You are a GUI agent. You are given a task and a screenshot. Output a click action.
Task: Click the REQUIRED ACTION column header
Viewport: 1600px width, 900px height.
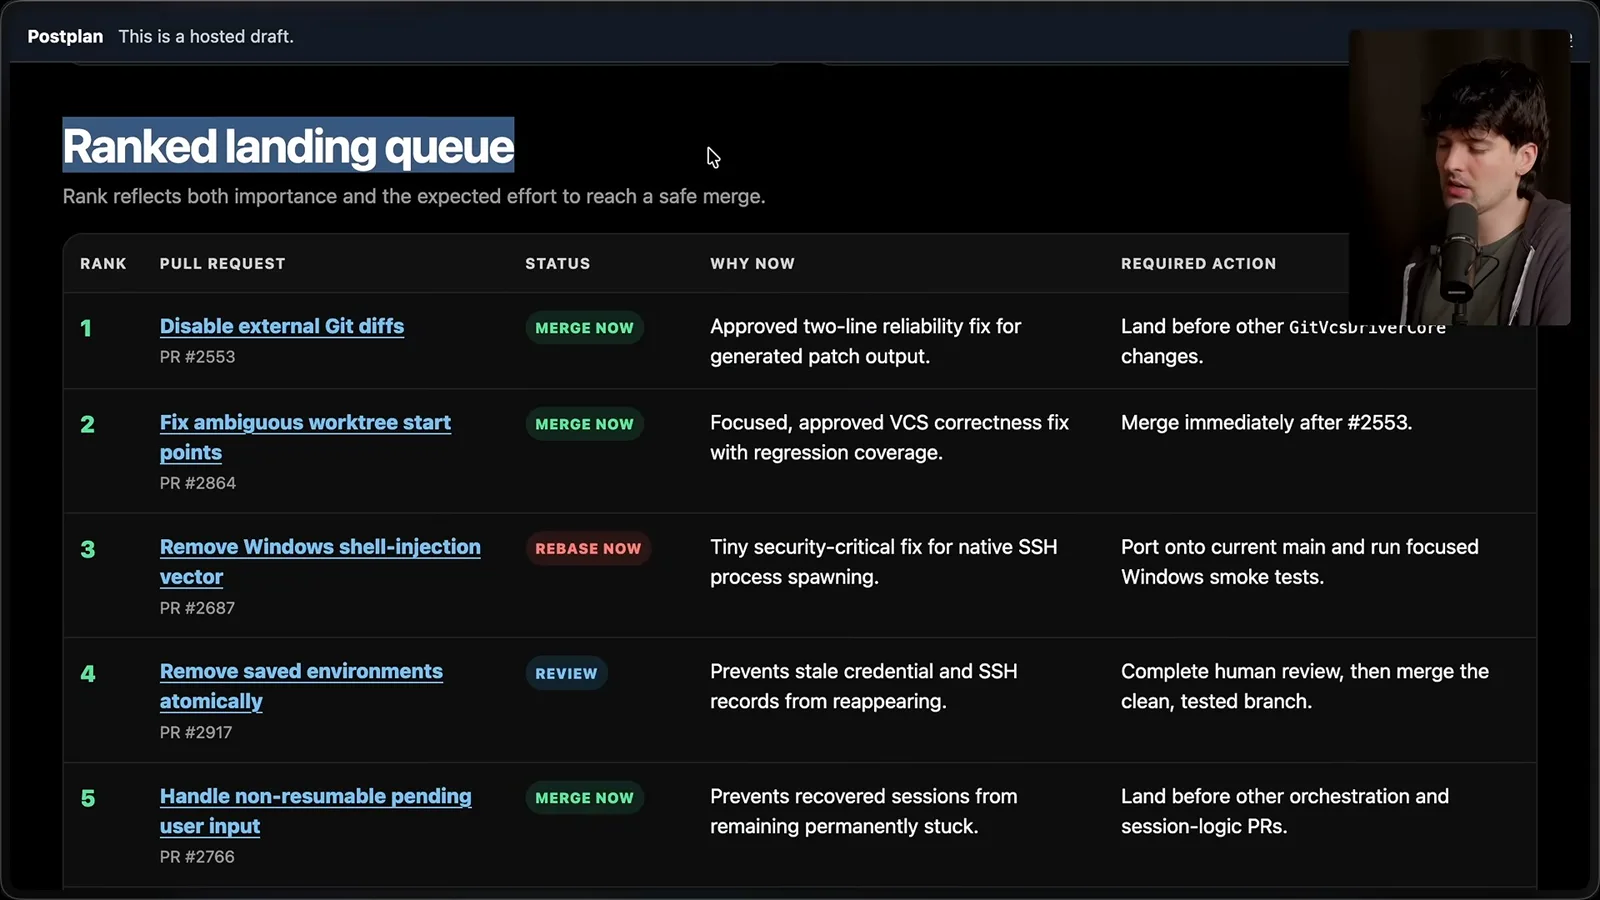(x=1199, y=263)
